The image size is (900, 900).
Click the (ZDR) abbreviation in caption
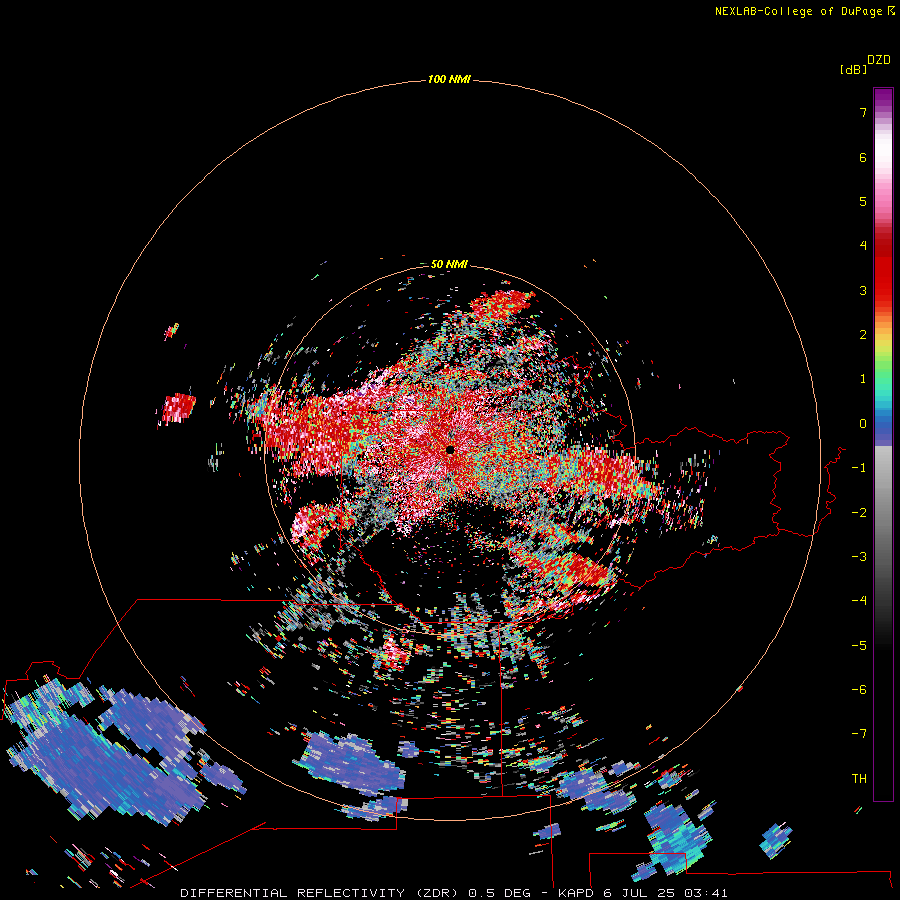pyautogui.click(x=437, y=893)
